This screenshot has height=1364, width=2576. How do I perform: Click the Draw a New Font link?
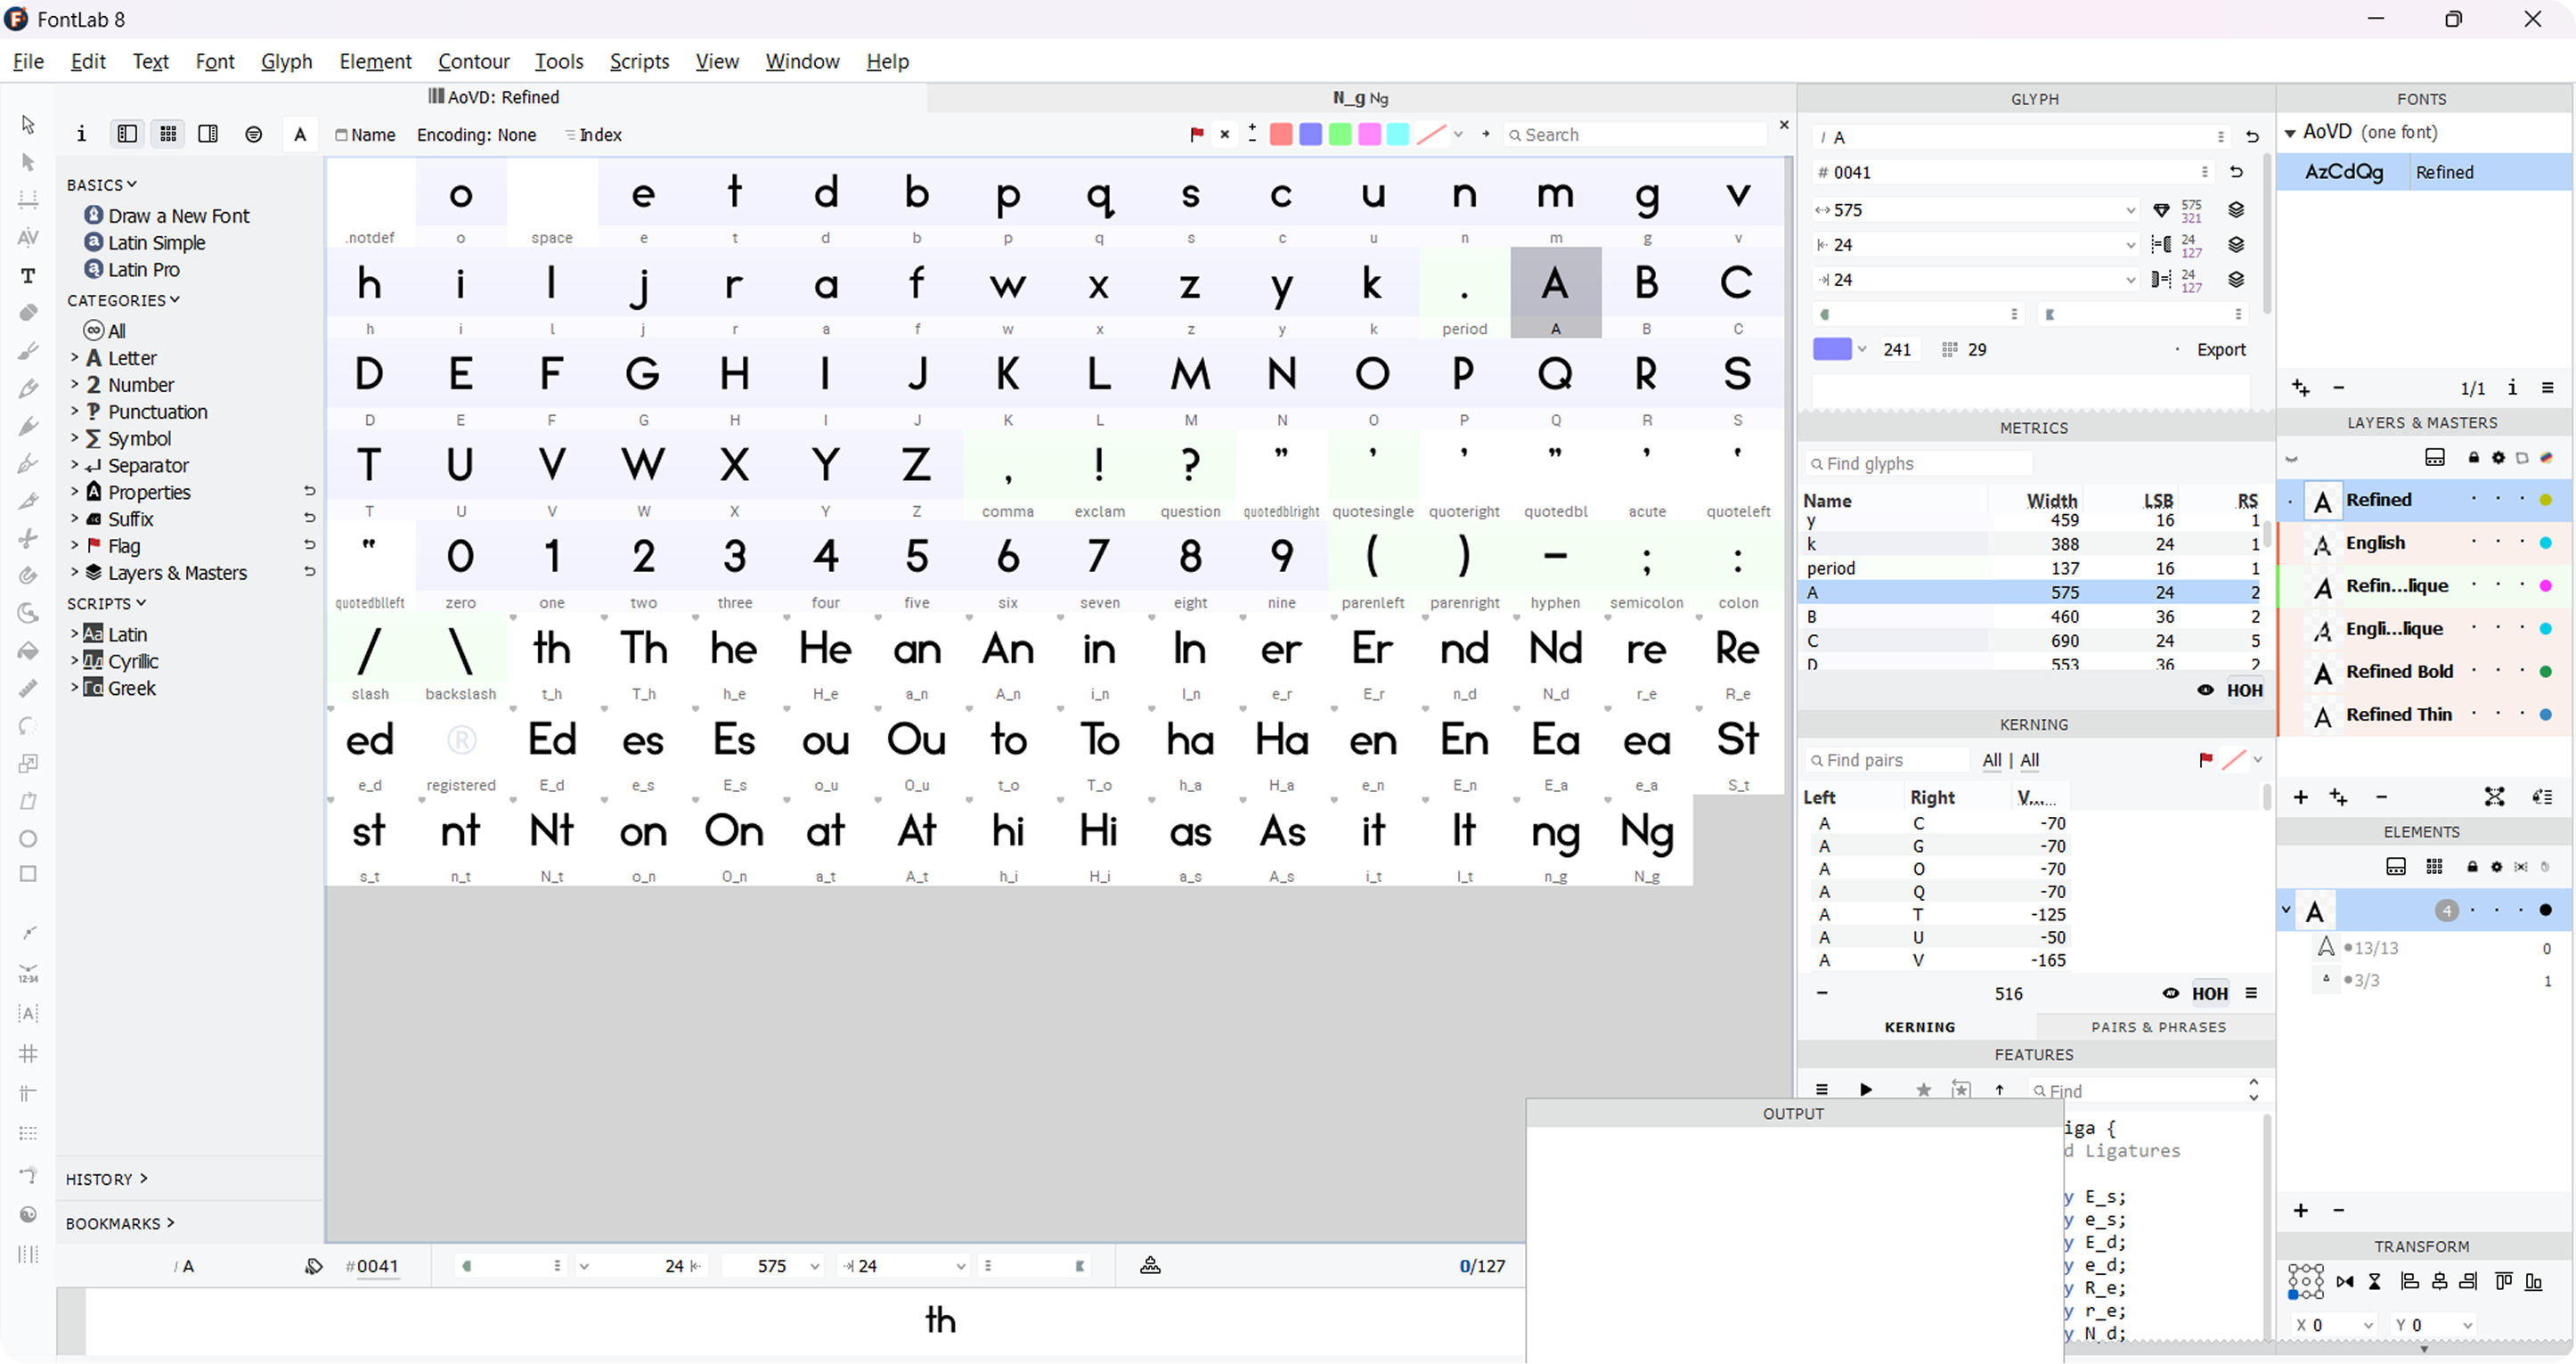pyautogui.click(x=179, y=215)
